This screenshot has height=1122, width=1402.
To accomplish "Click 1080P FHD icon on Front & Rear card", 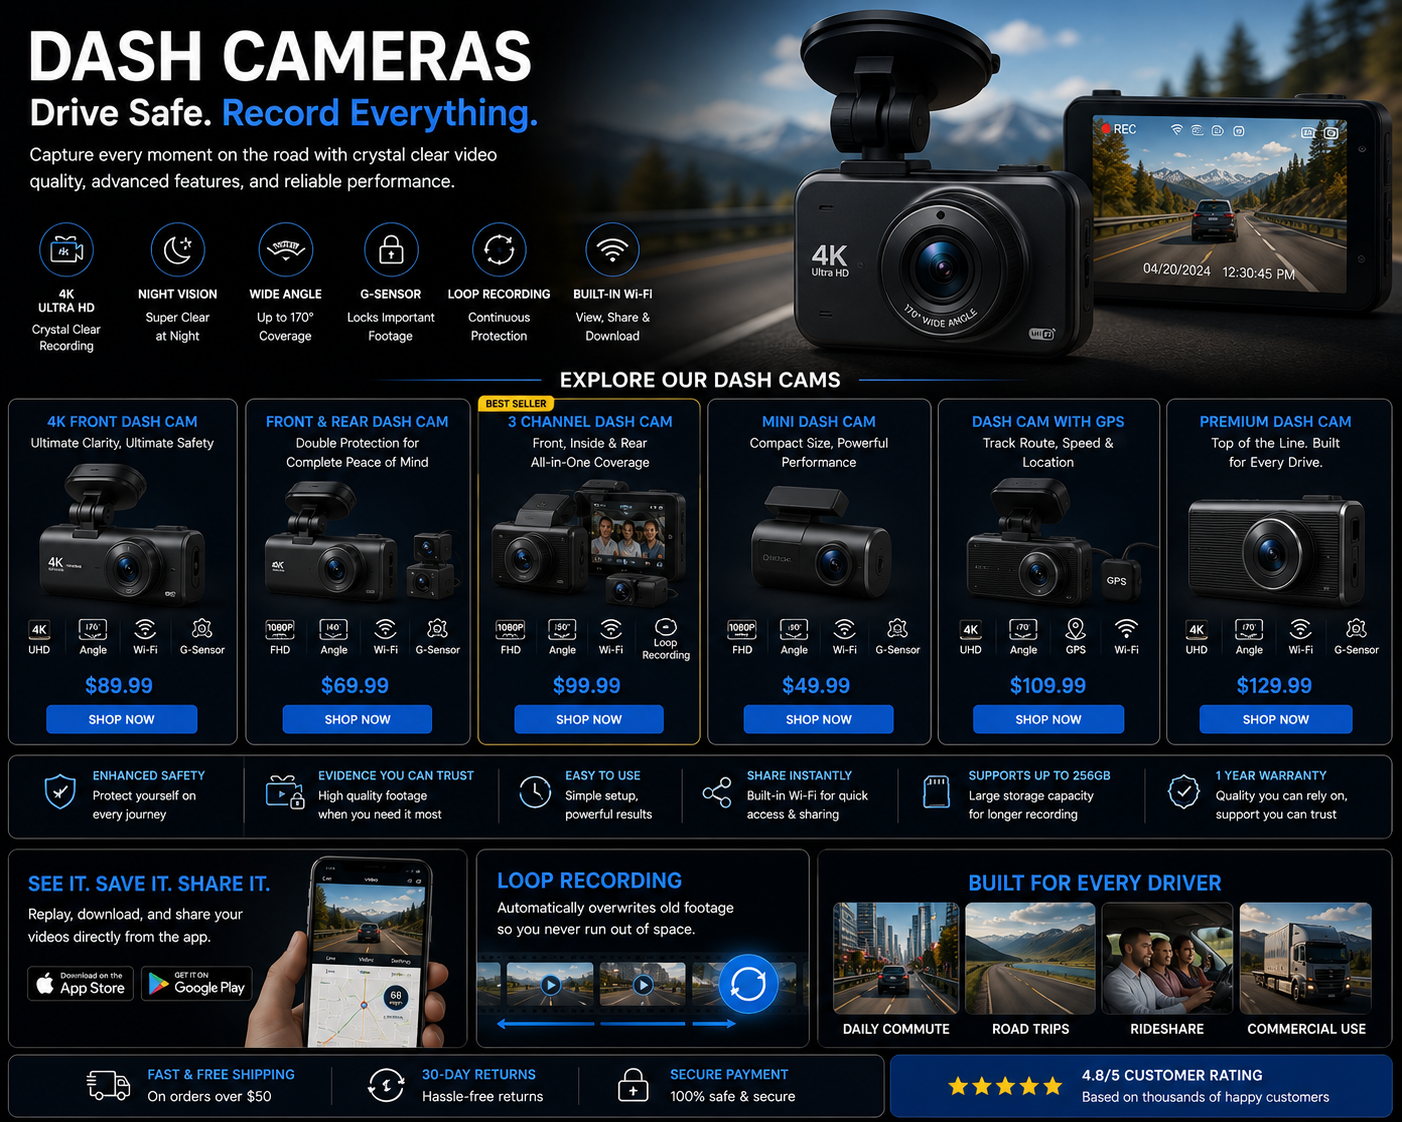I will (x=280, y=629).
